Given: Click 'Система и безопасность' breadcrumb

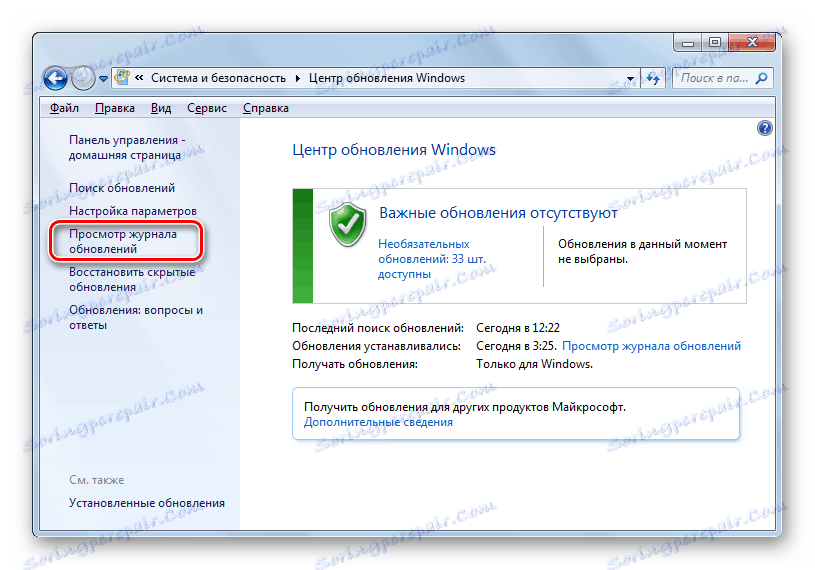Looking at the screenshot, I should (218, 78).
